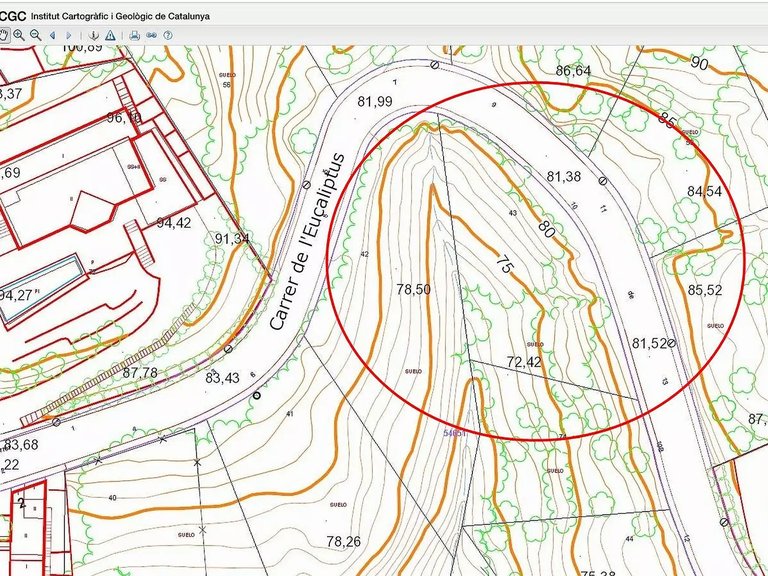Click the elevation point 72,42

click(524, 362)
